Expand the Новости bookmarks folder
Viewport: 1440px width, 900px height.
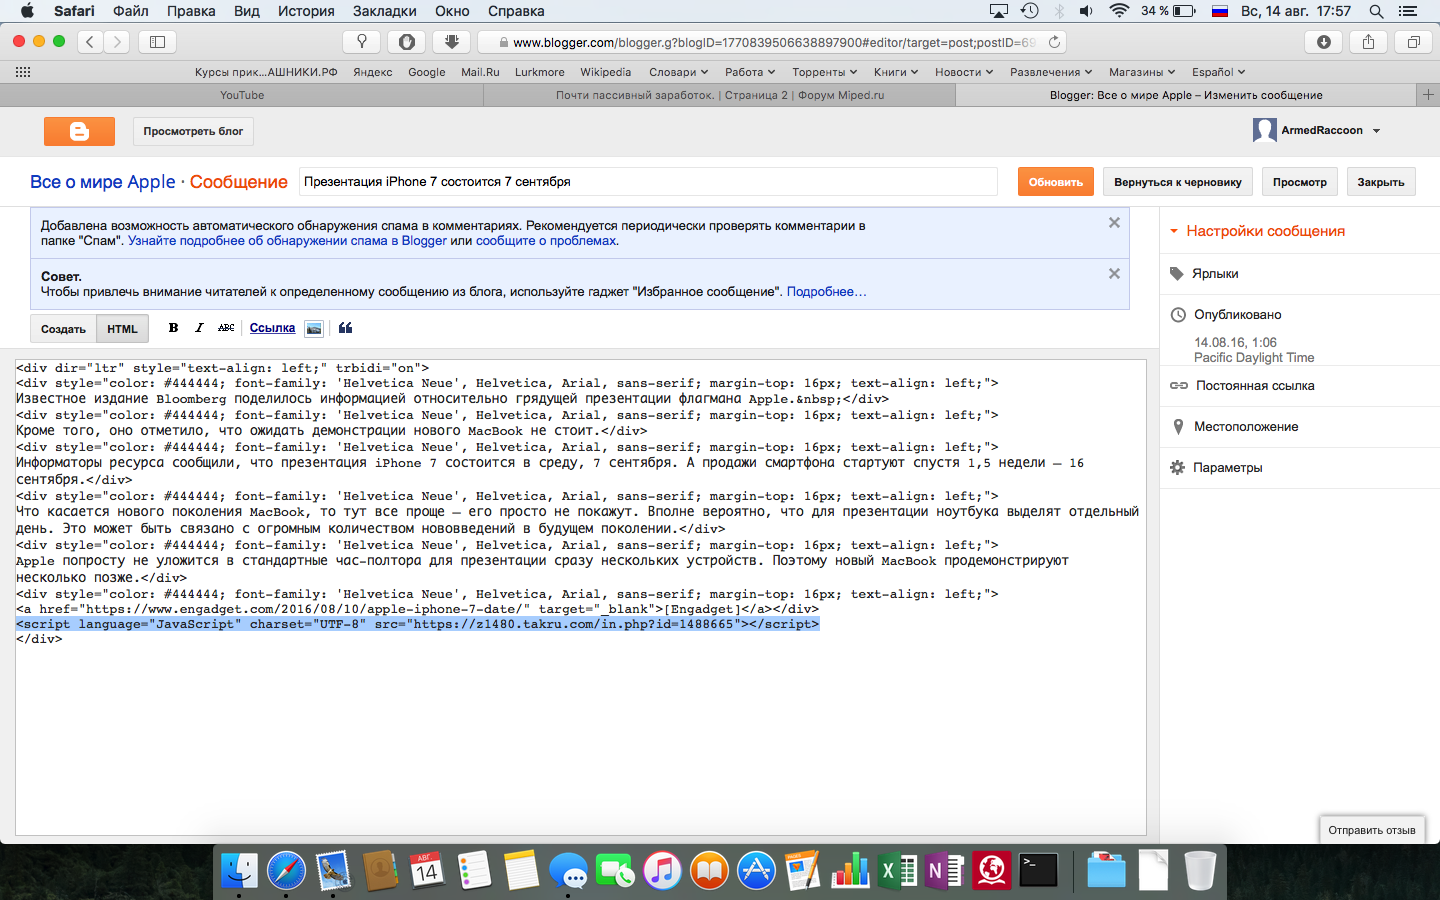point(964,72)
